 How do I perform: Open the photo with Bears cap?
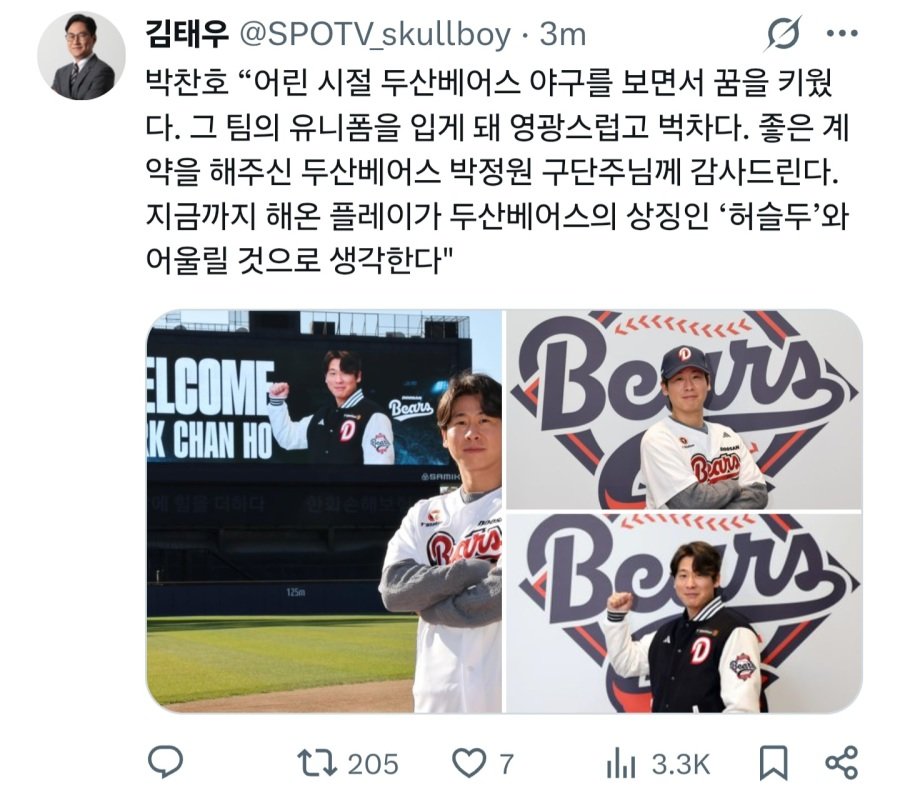point(684,409)
